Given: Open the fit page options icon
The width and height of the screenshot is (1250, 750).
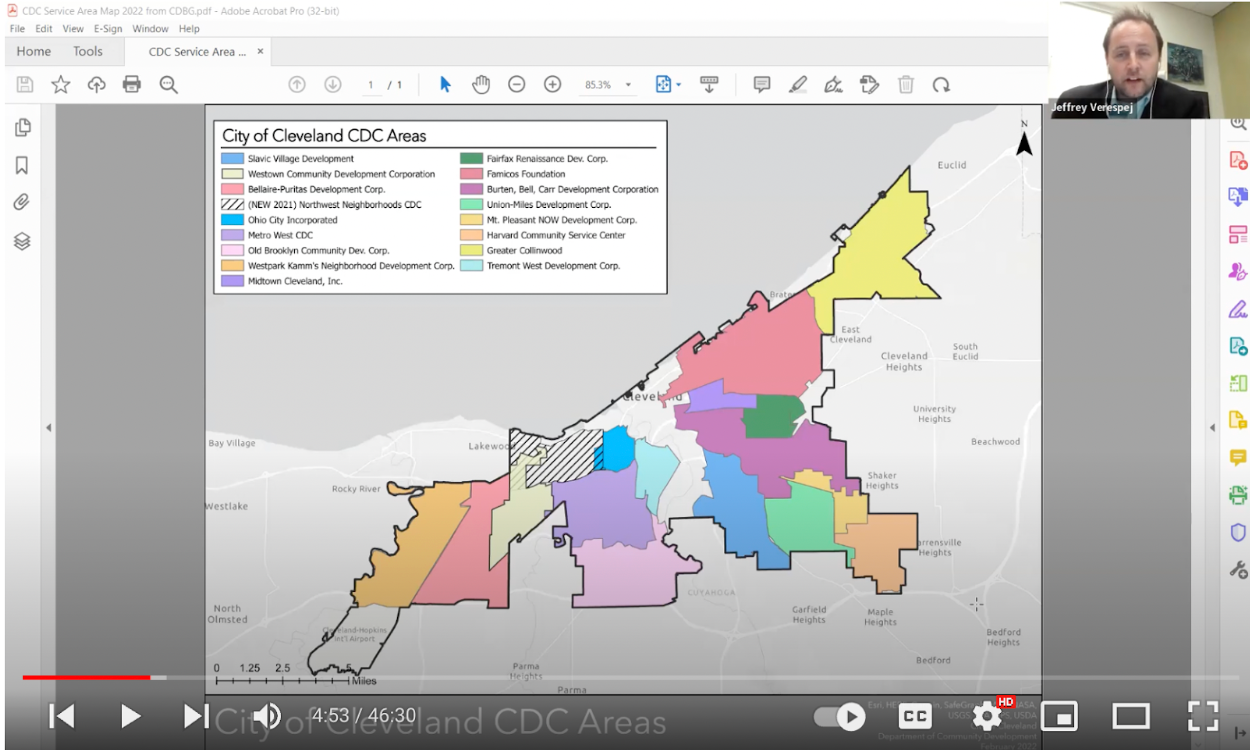Looking at the screenshot, I should pos(665,85).
